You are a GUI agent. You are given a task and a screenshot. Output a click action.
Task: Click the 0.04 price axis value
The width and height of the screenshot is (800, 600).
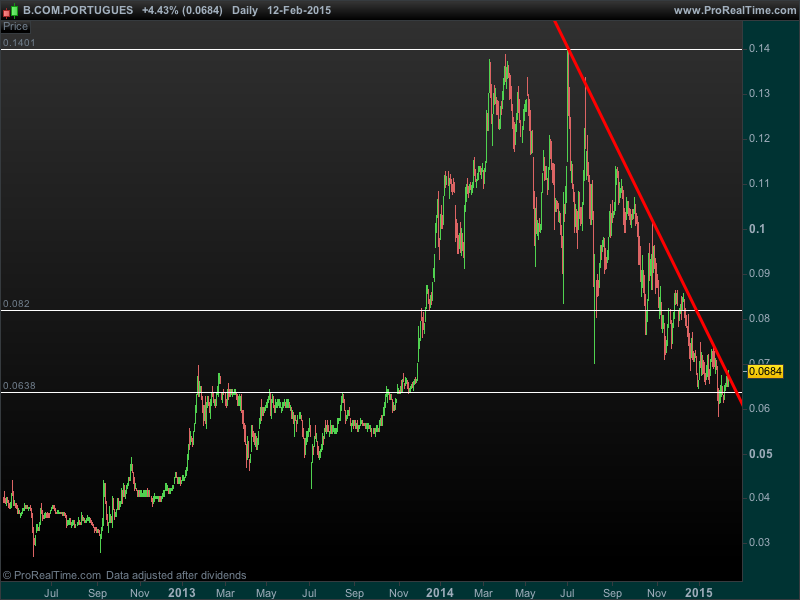tap(759, 497)
